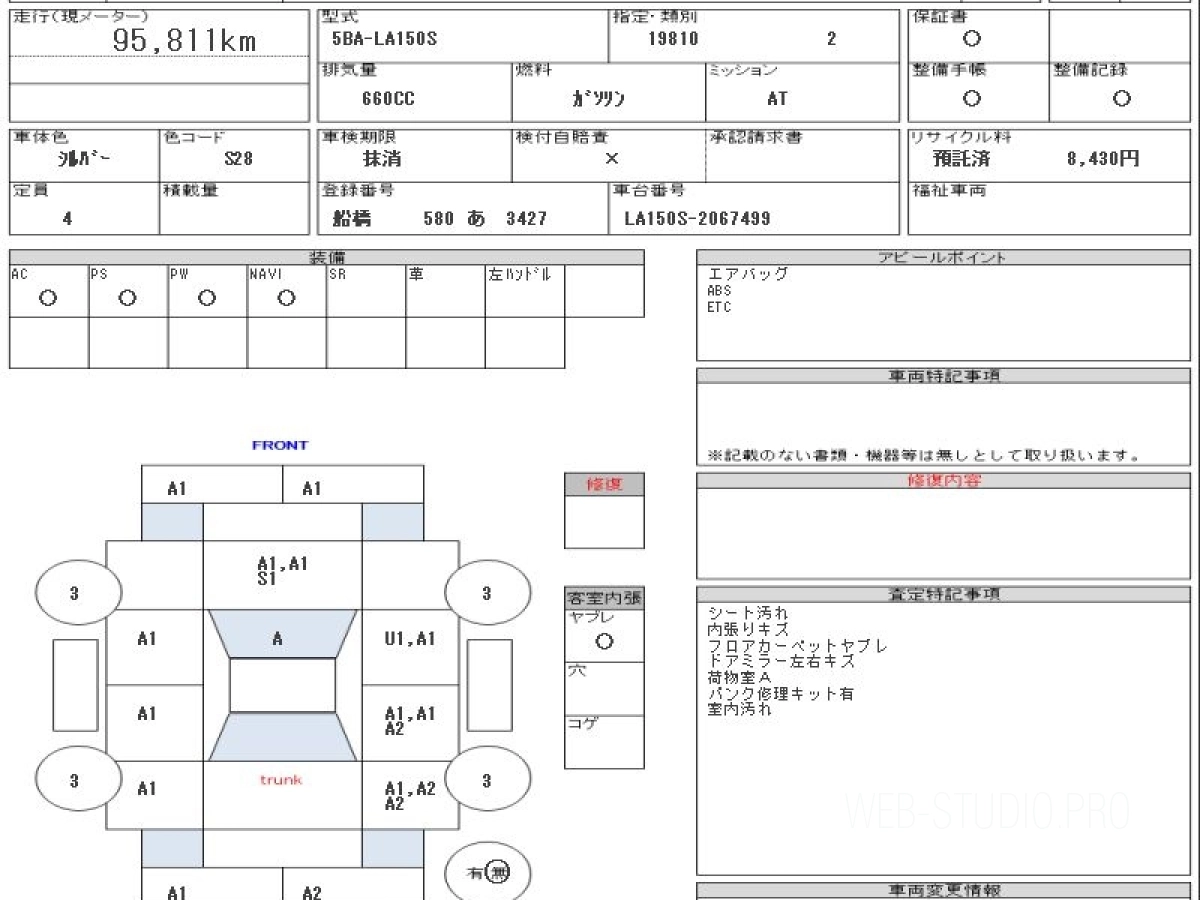
Task: Click the red trunk diagram label
Action: [x=281, y=780]
